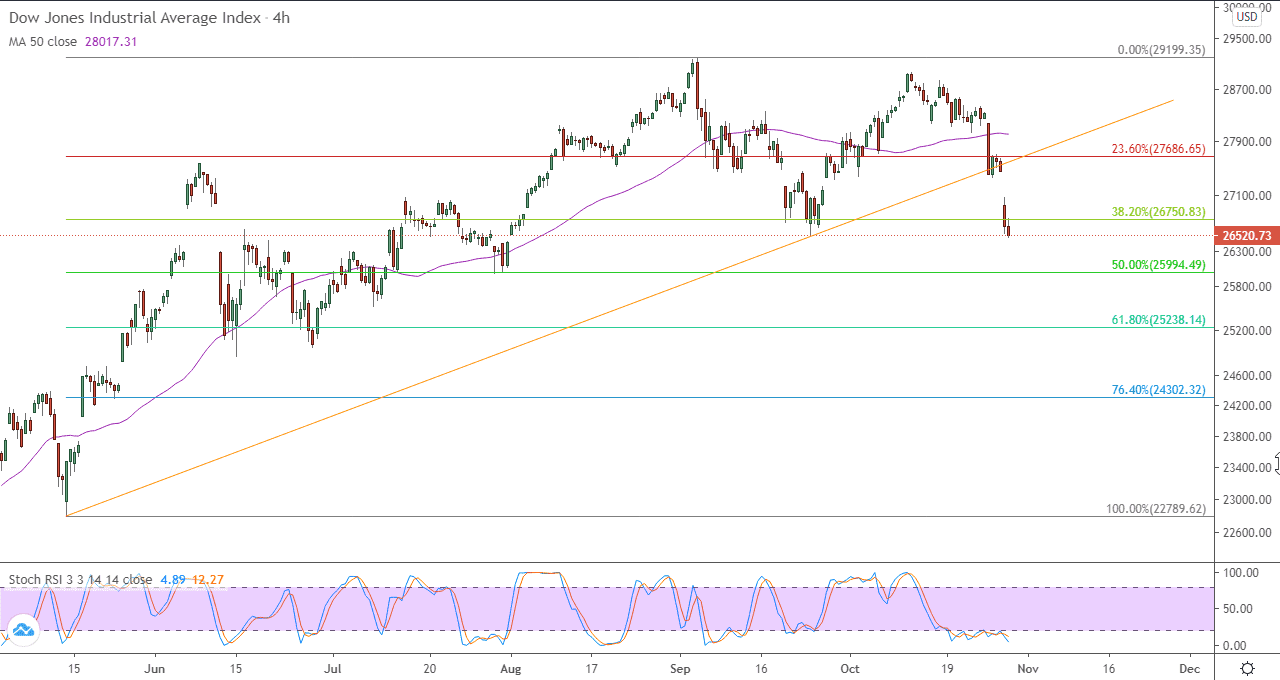The width and height of the screenshot is (1280, 680).
Task: Click the 19 date label on time axis
Action: click(x=948, y=667)
